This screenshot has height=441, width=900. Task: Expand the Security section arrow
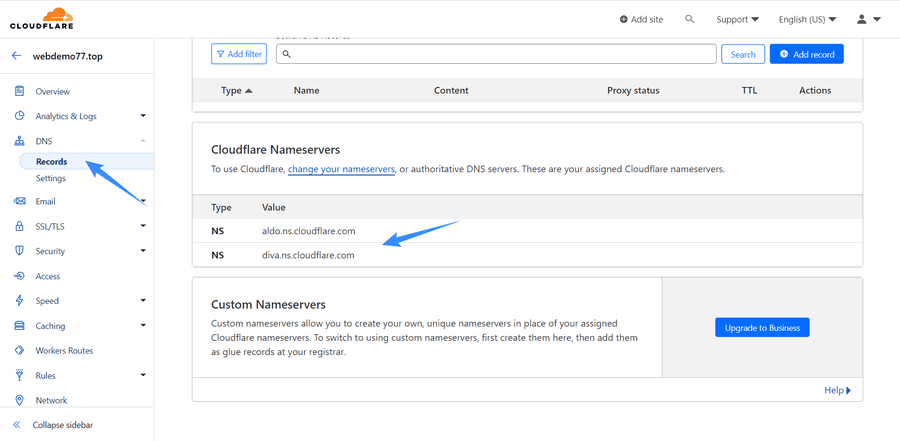click(x=143, y=250)
